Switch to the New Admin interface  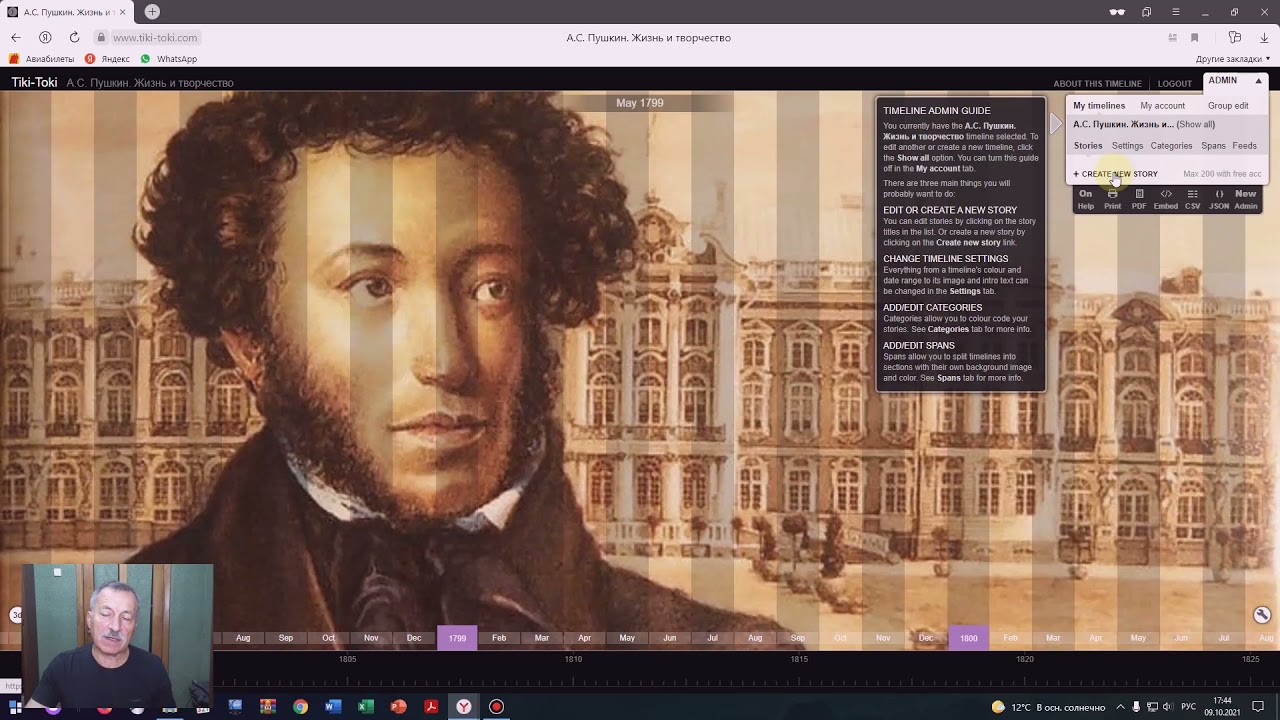tap(1246, 199)
